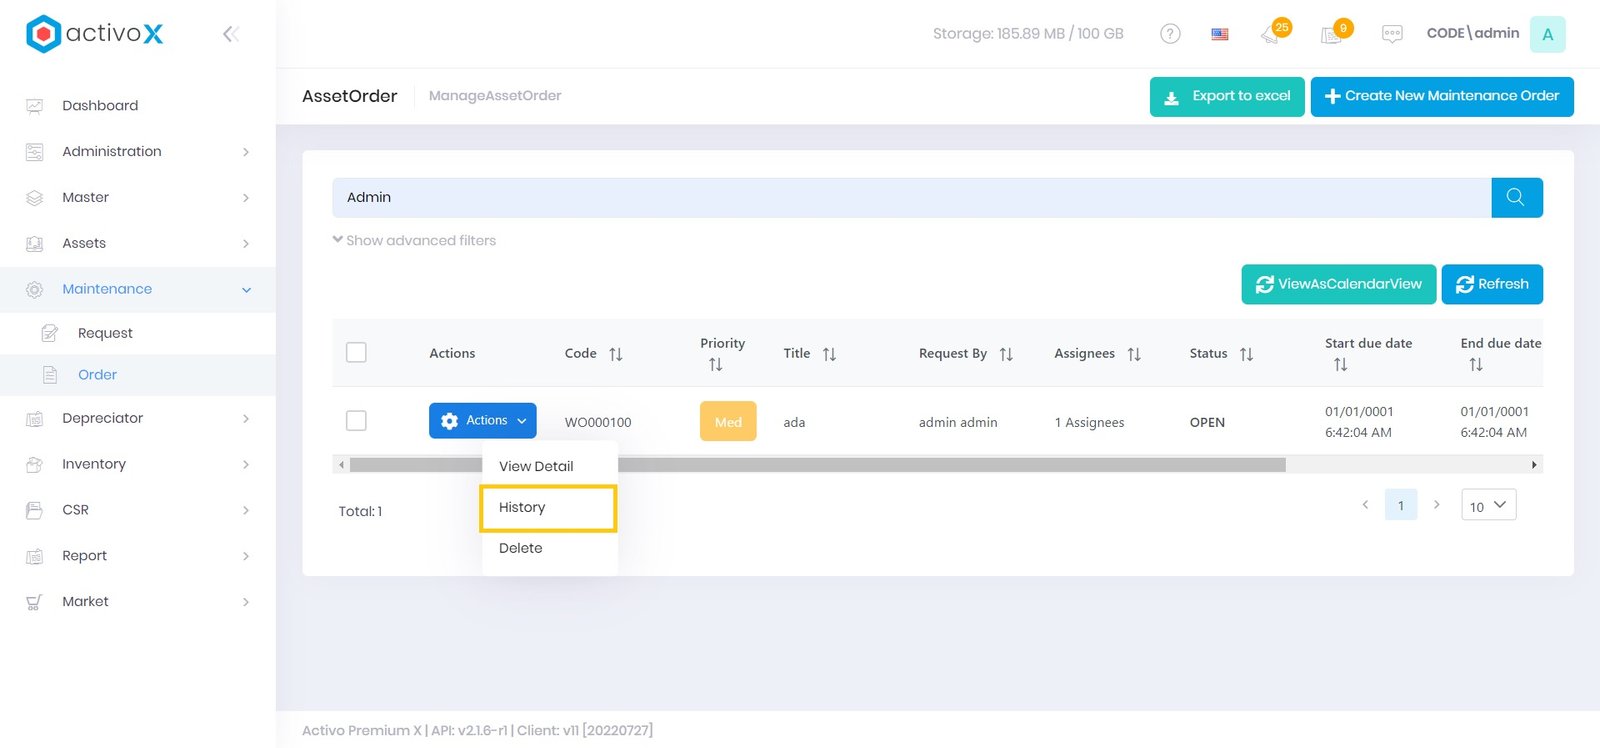Viewport: 1600px width, 748px height.
Task: Click the admin user avatar
Action: click(x=1547, y=34)
